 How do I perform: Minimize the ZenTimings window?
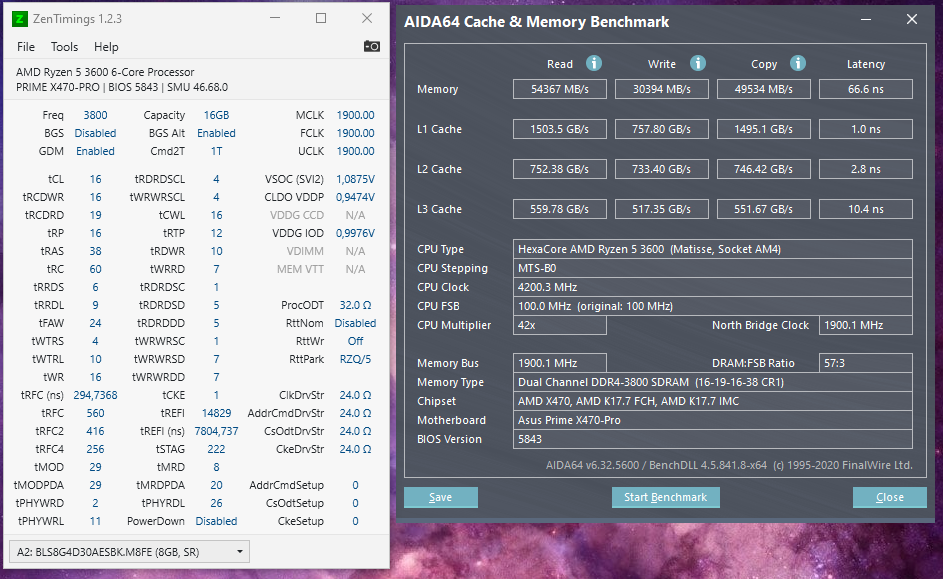tap(275, 19)
